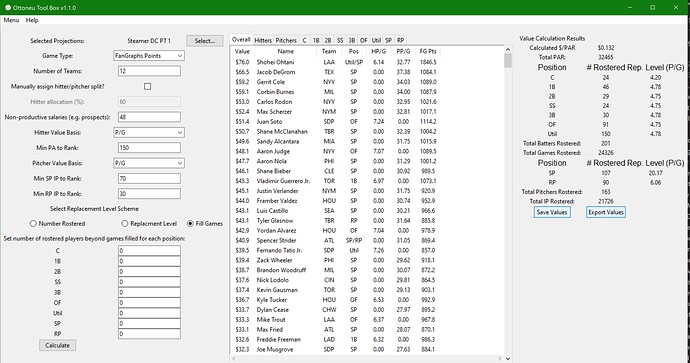Click the OF rostered players field
This screenshot has height=363, width=690.
(149, 303)
